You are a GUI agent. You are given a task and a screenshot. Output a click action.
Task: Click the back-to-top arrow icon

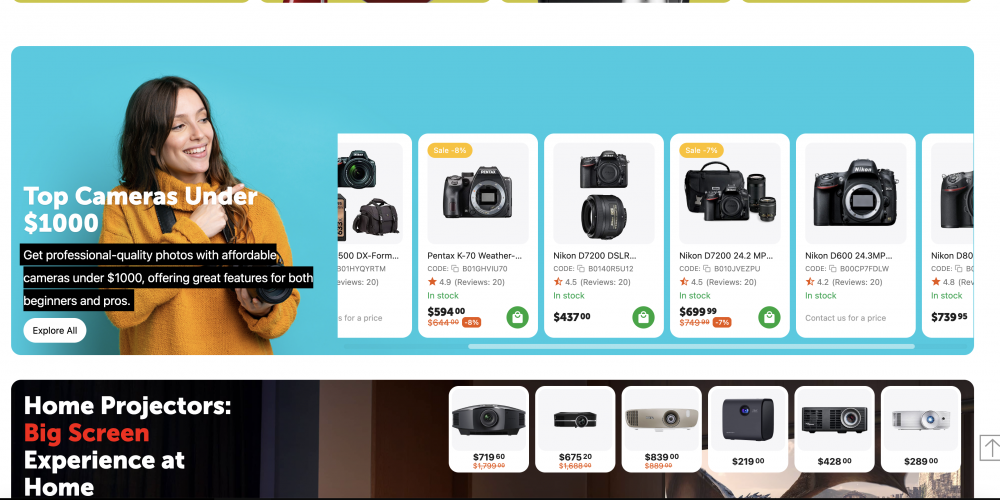point(990,447)
